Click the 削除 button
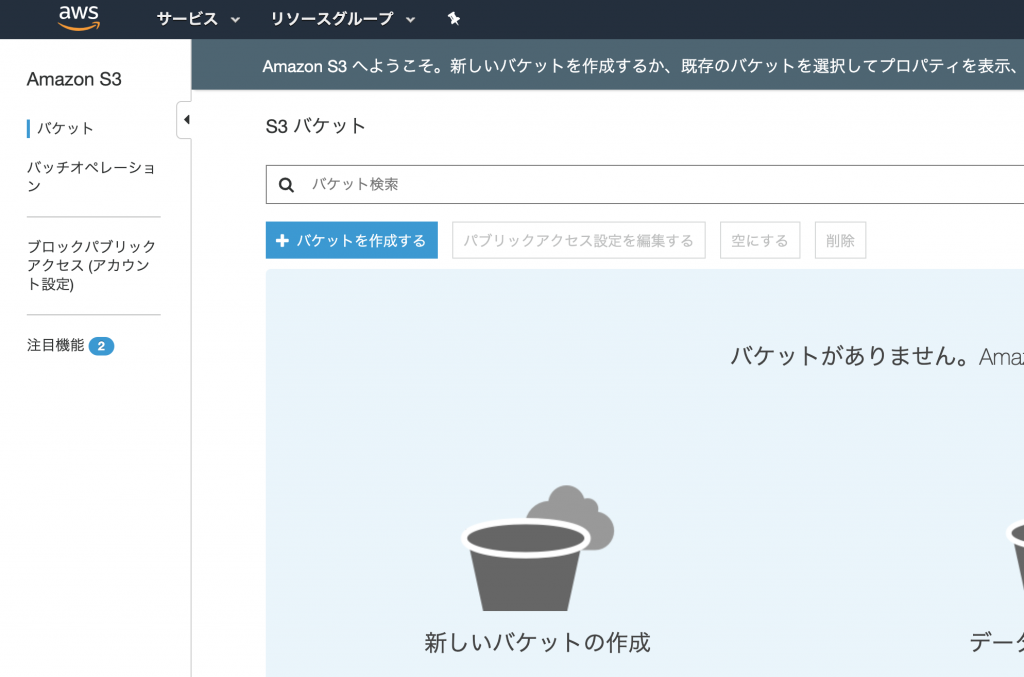The image size is (1024, 677). [840, 240]
